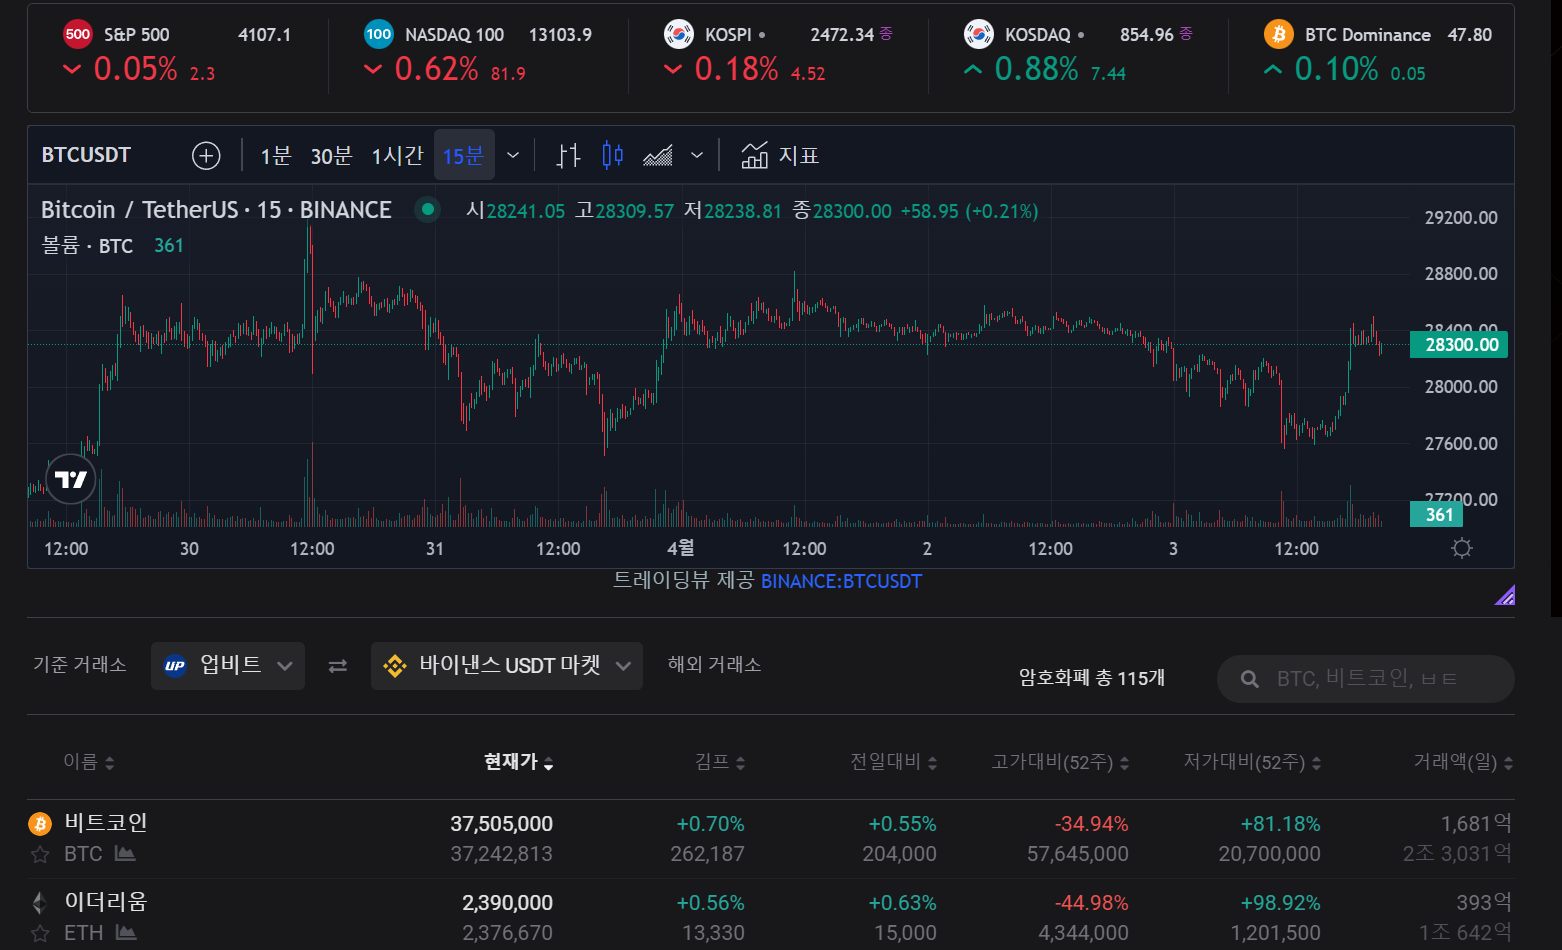Click the 해외 거래소 label
This screenshot has height=950, width=1562.
tap(714, 664)
